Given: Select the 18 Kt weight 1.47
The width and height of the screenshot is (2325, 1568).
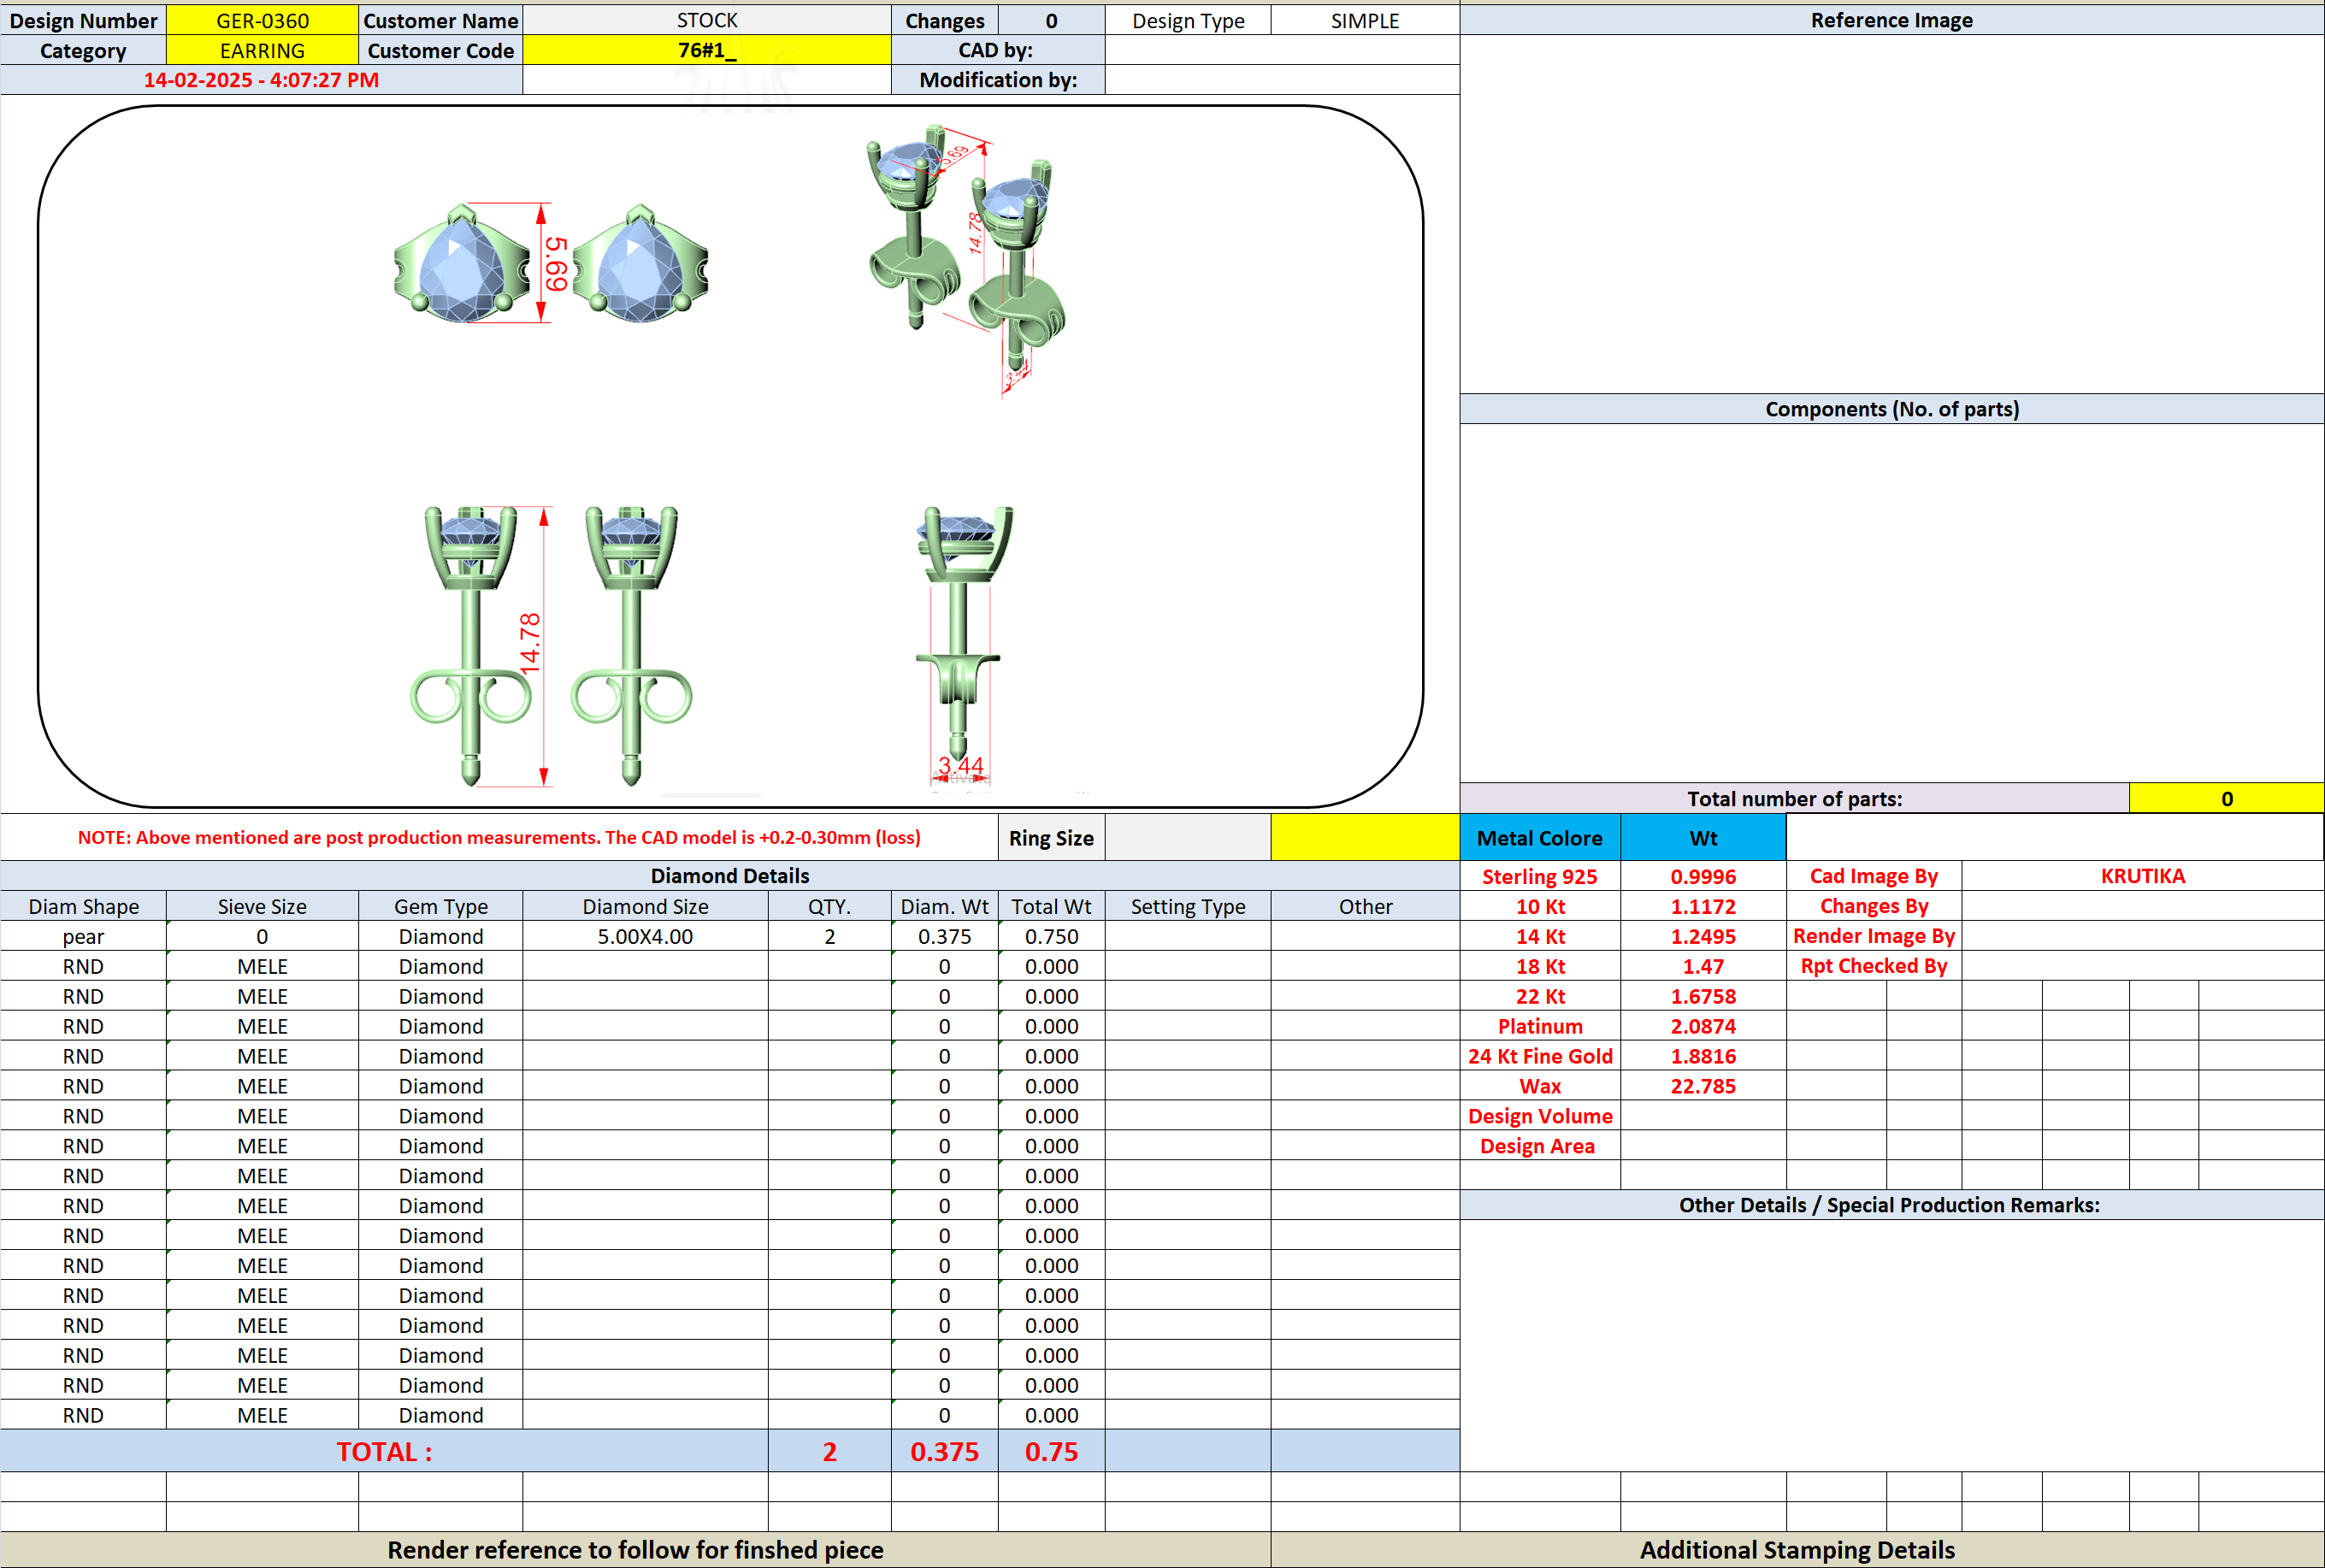Looking at the screenshot, I should [1703, 966].
